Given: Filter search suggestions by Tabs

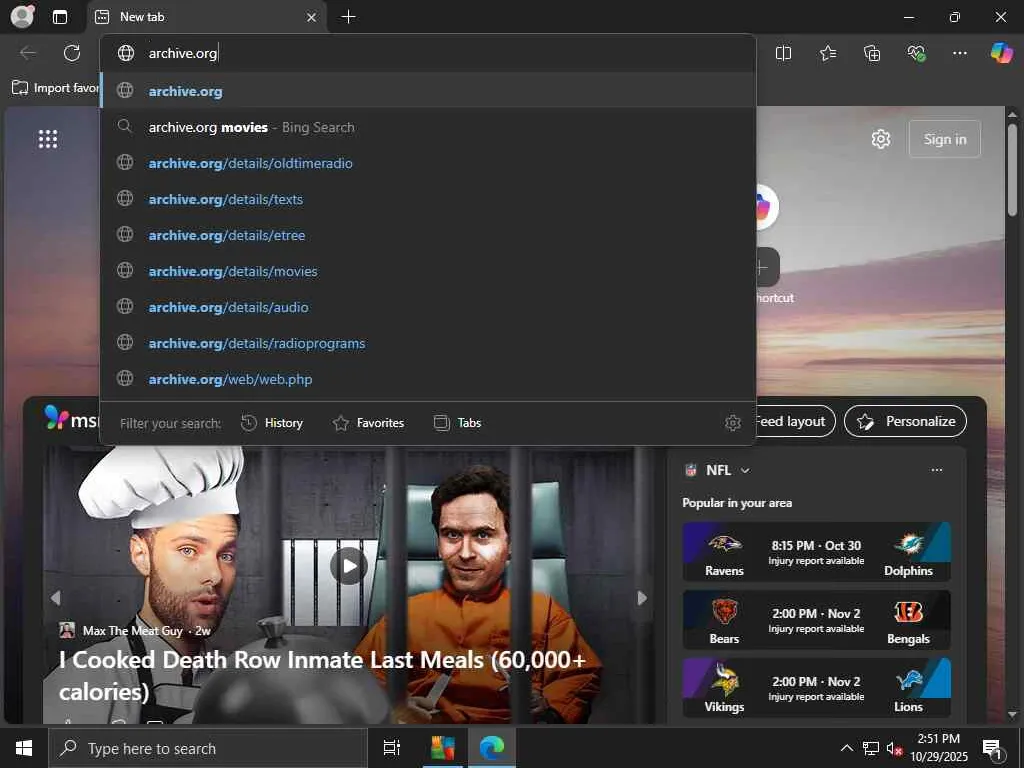Looking at the screenshot, I should pos(457,423).
